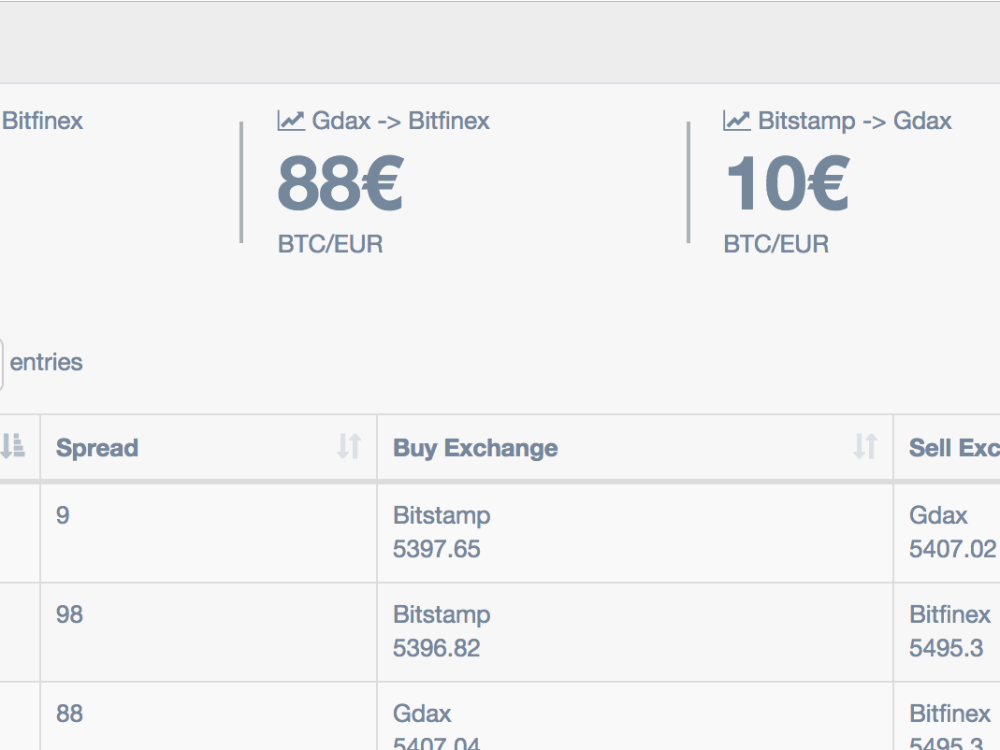The width and height of the screenshot is (1000, 750).
Task: Open Gdax -> Bitfinex link
Action: pos(401,121)
